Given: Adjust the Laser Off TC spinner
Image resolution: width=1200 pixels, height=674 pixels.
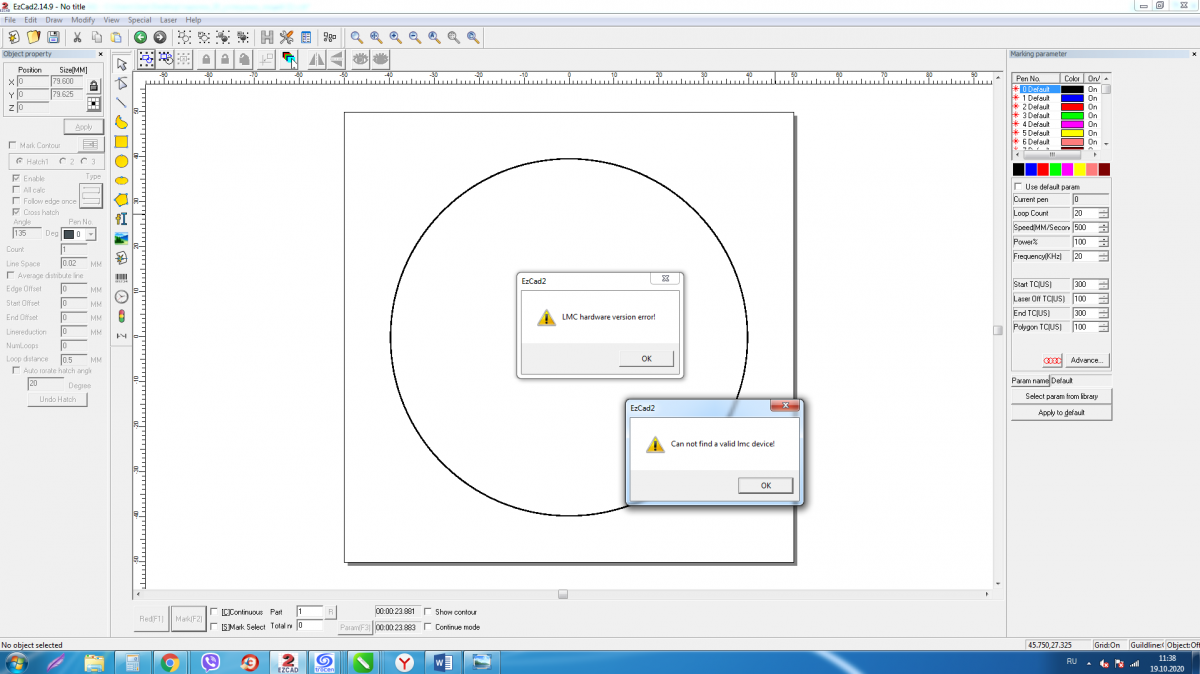Looking at the screenshot, I should (x=1104, y=299).
